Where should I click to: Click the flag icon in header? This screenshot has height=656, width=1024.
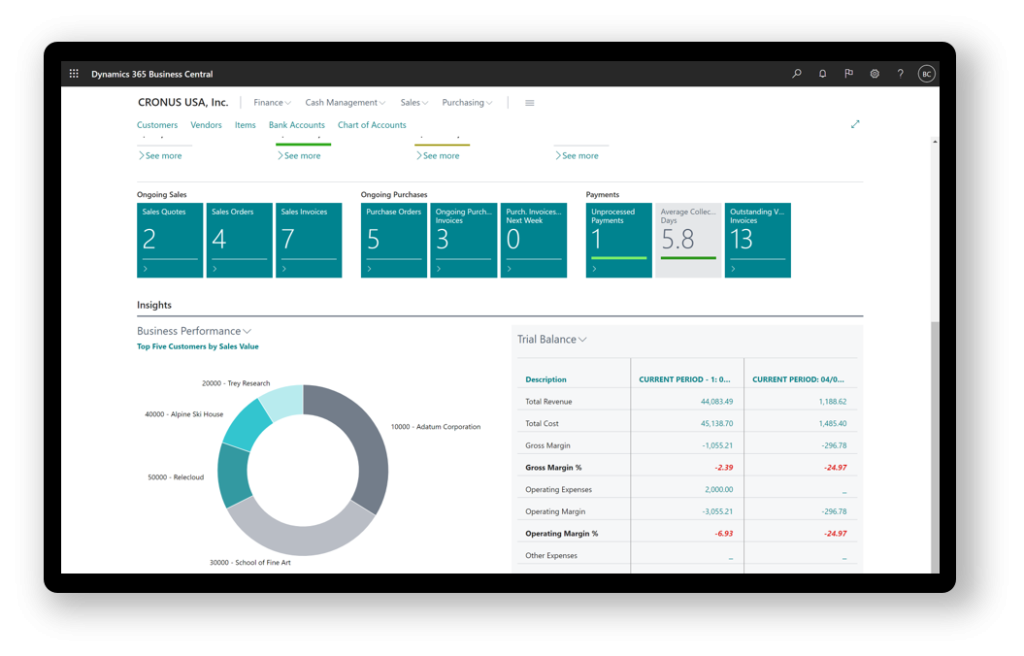click(x=848, y=74)
